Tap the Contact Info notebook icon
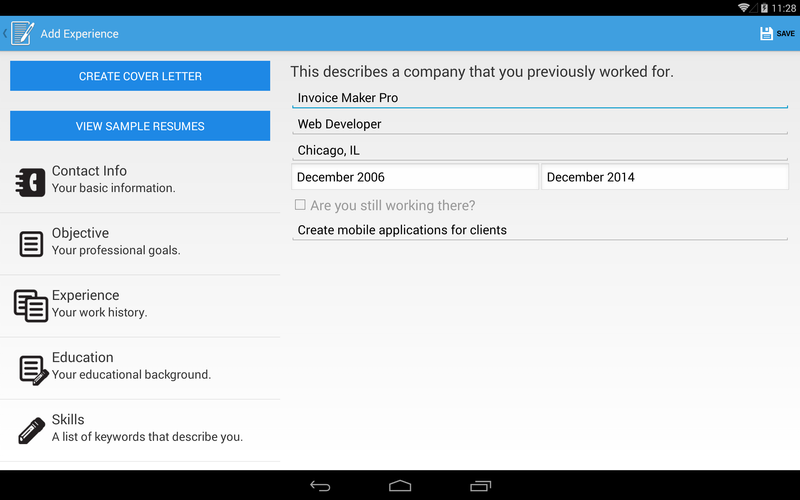This screenshot has height=500, width=800. [30, 182]
